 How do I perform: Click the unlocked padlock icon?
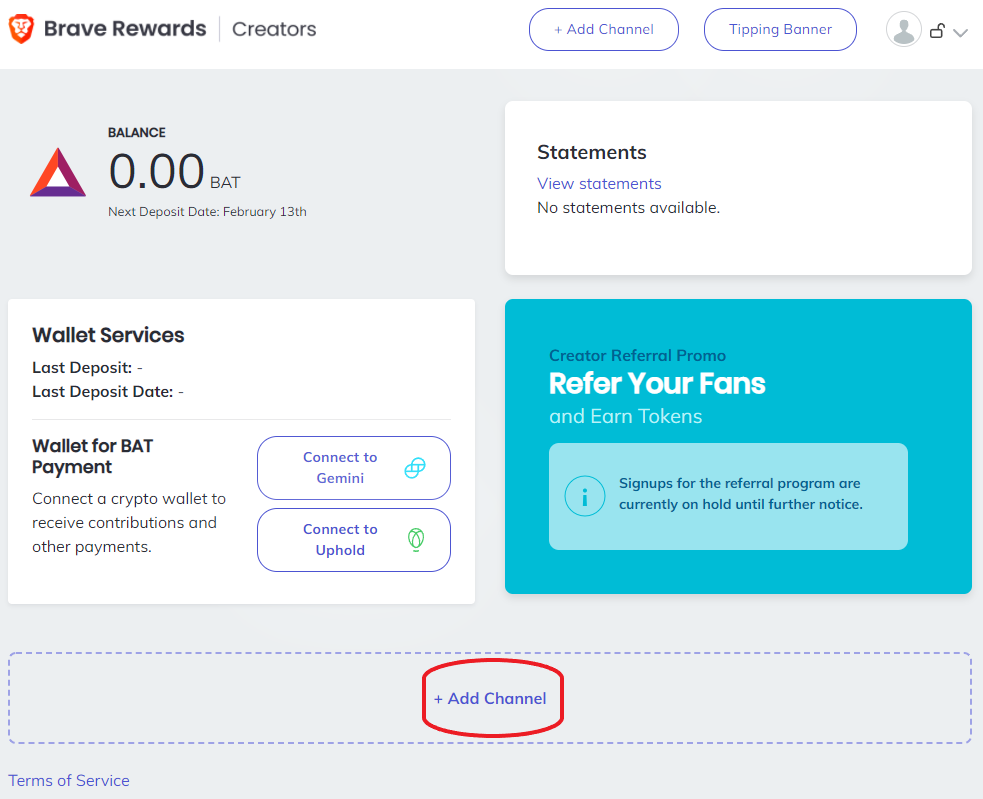point(937,30)
